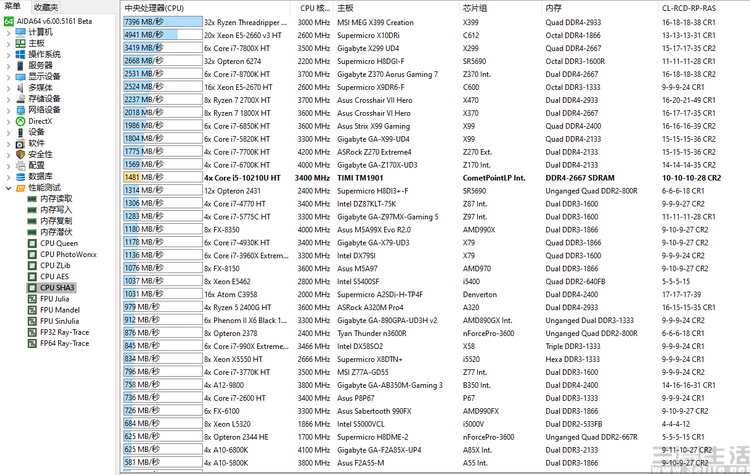Click the MSI MEG X399 Creation cell
This screenshot has height=475, width=750.
[x=375, y=22]
